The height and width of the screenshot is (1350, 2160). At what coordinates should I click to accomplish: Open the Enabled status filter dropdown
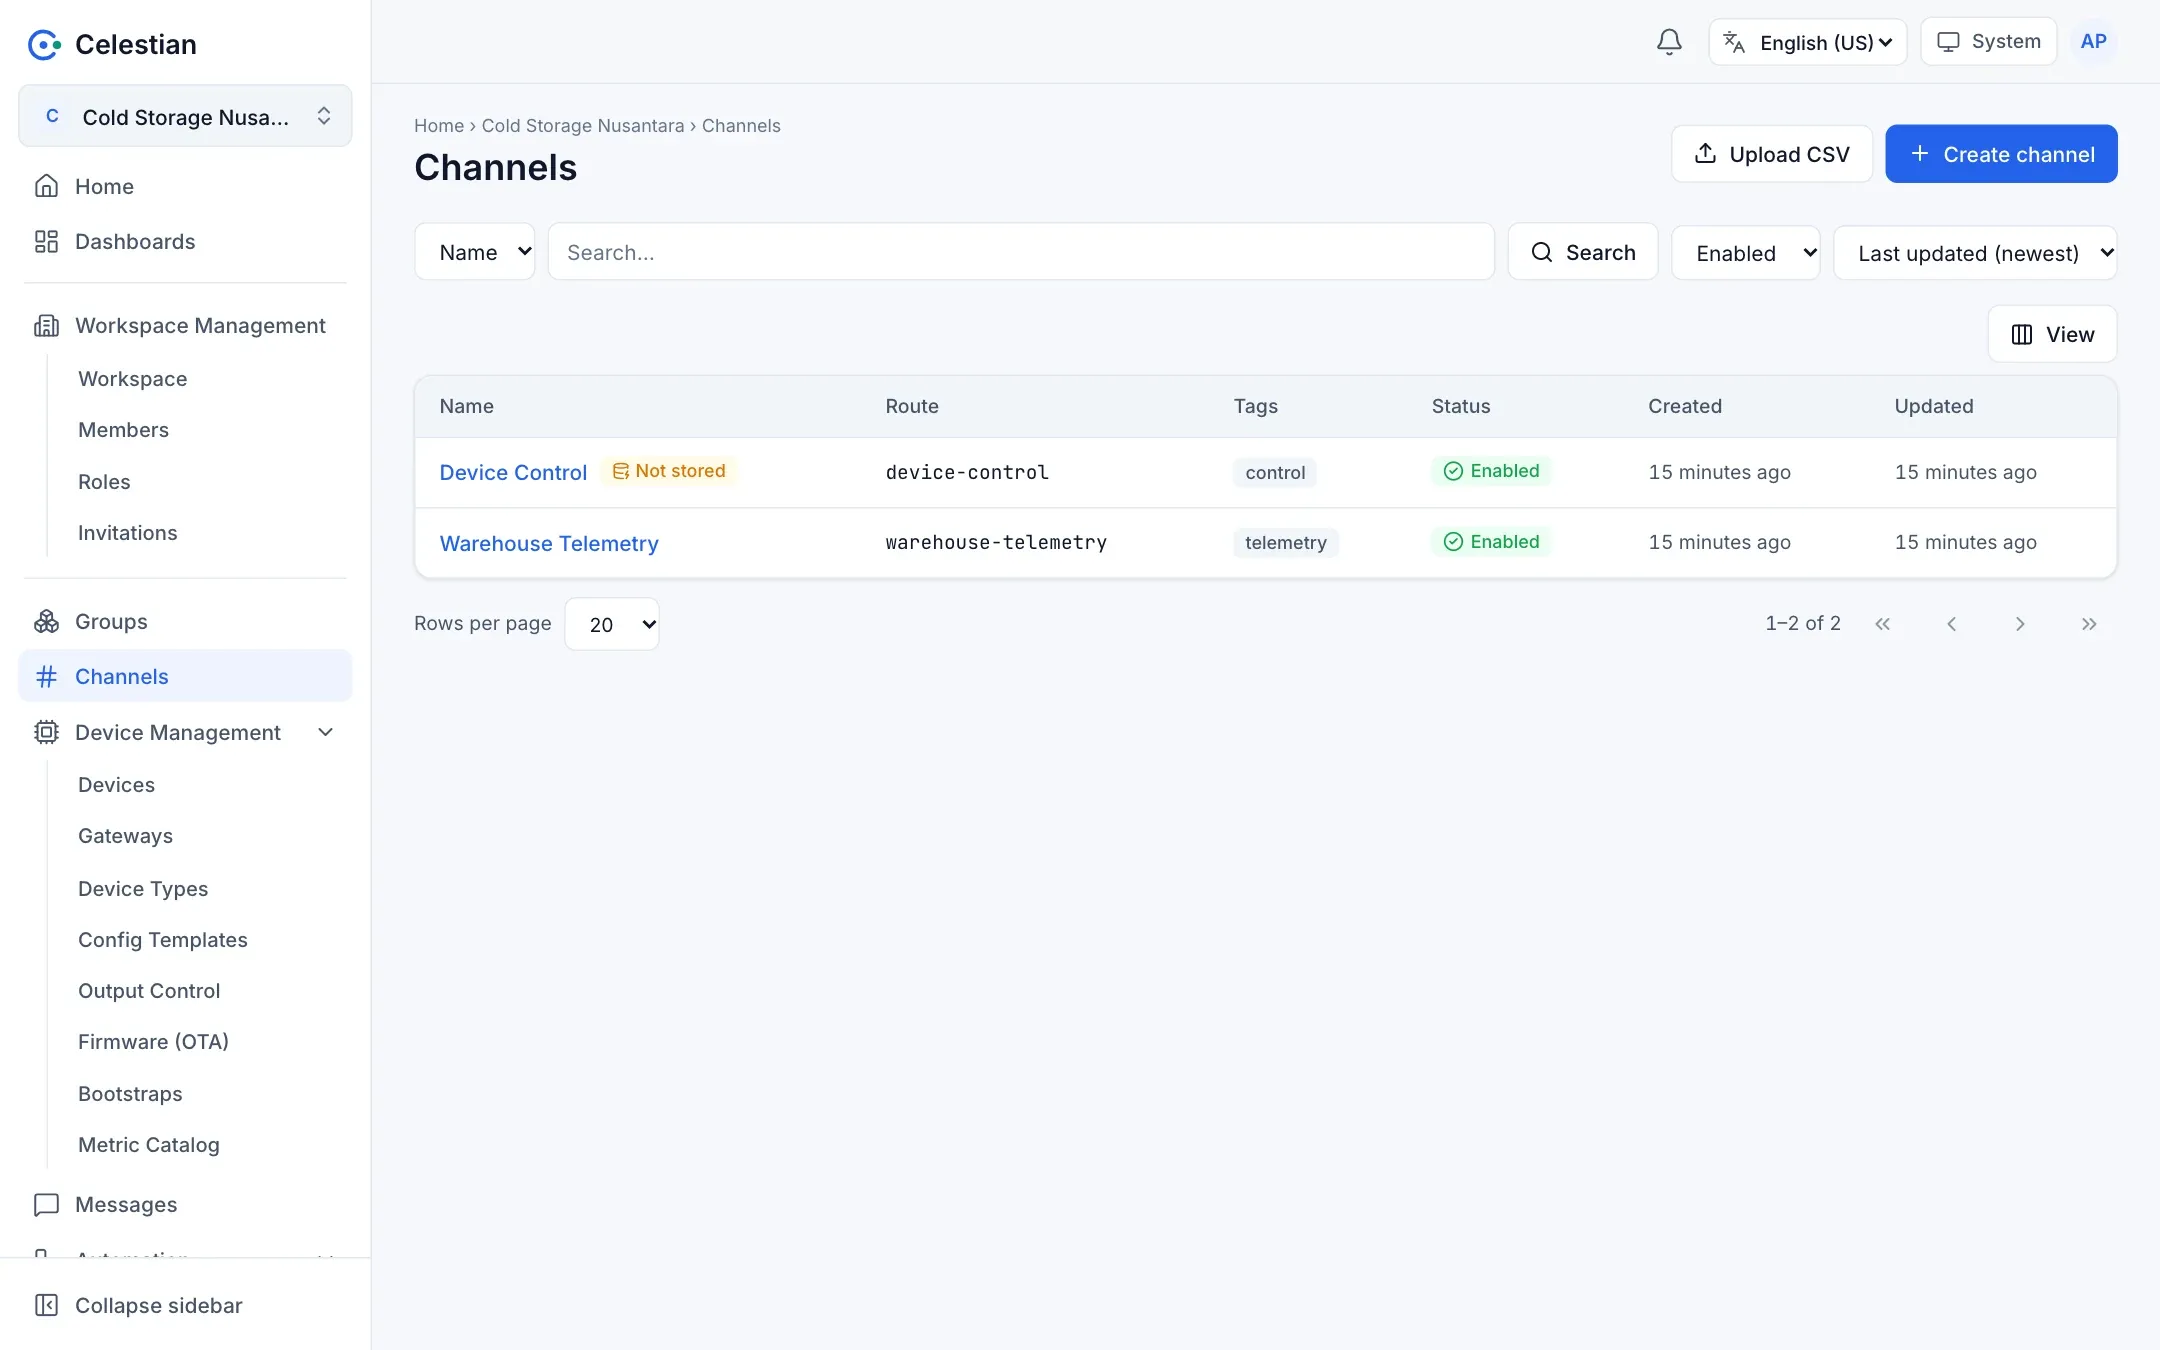click(x=1745, y=253)
